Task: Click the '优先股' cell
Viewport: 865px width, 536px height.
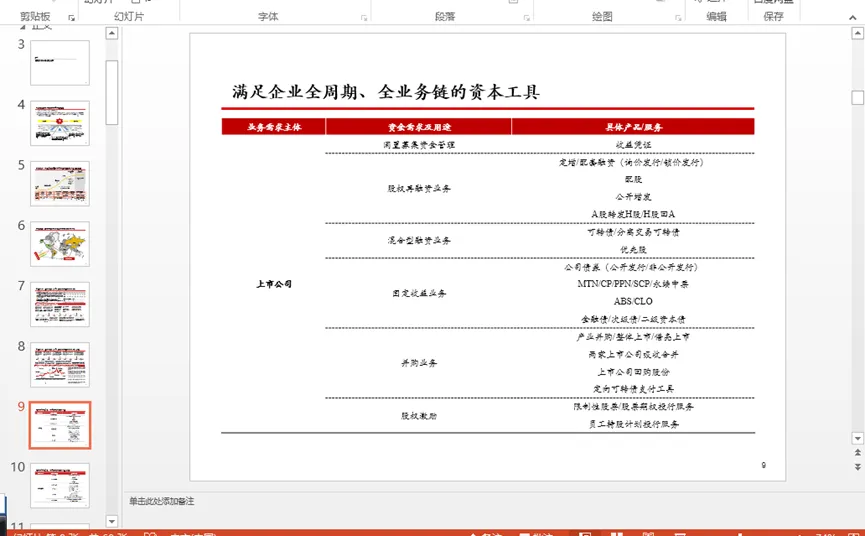Action: [x=633, y=249]
